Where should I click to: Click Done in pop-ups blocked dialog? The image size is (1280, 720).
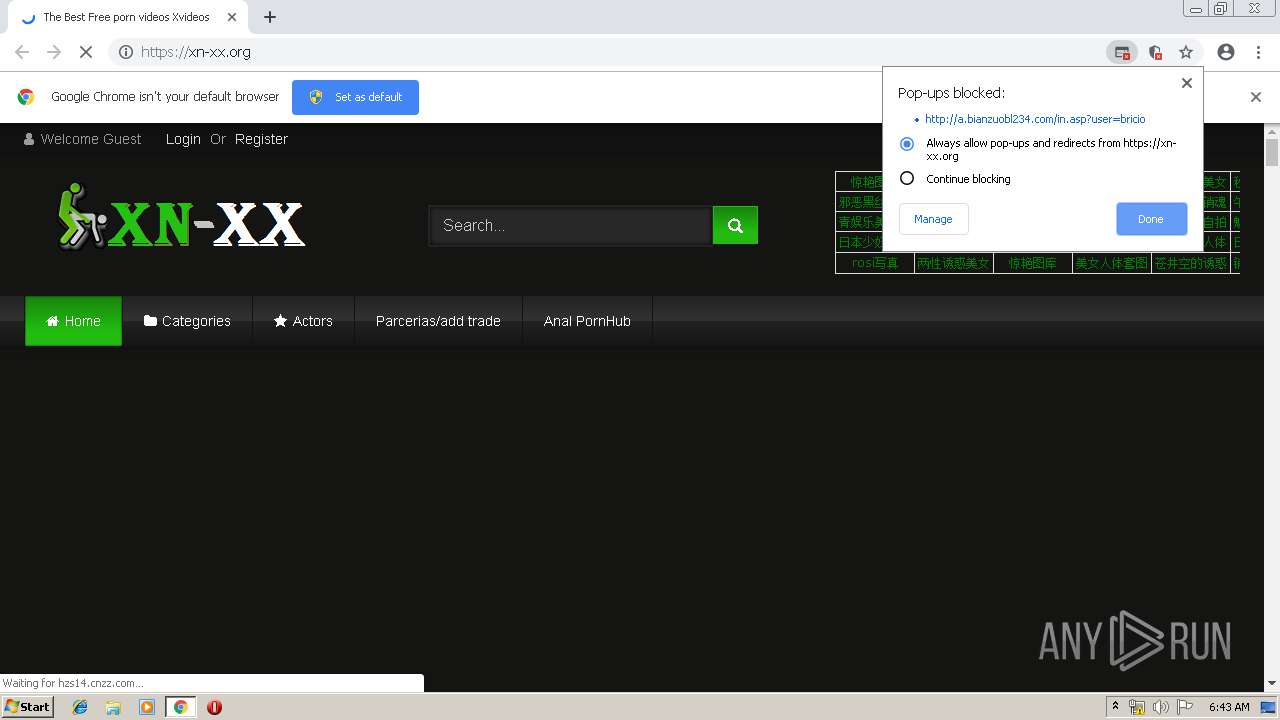pos(1151,219)
